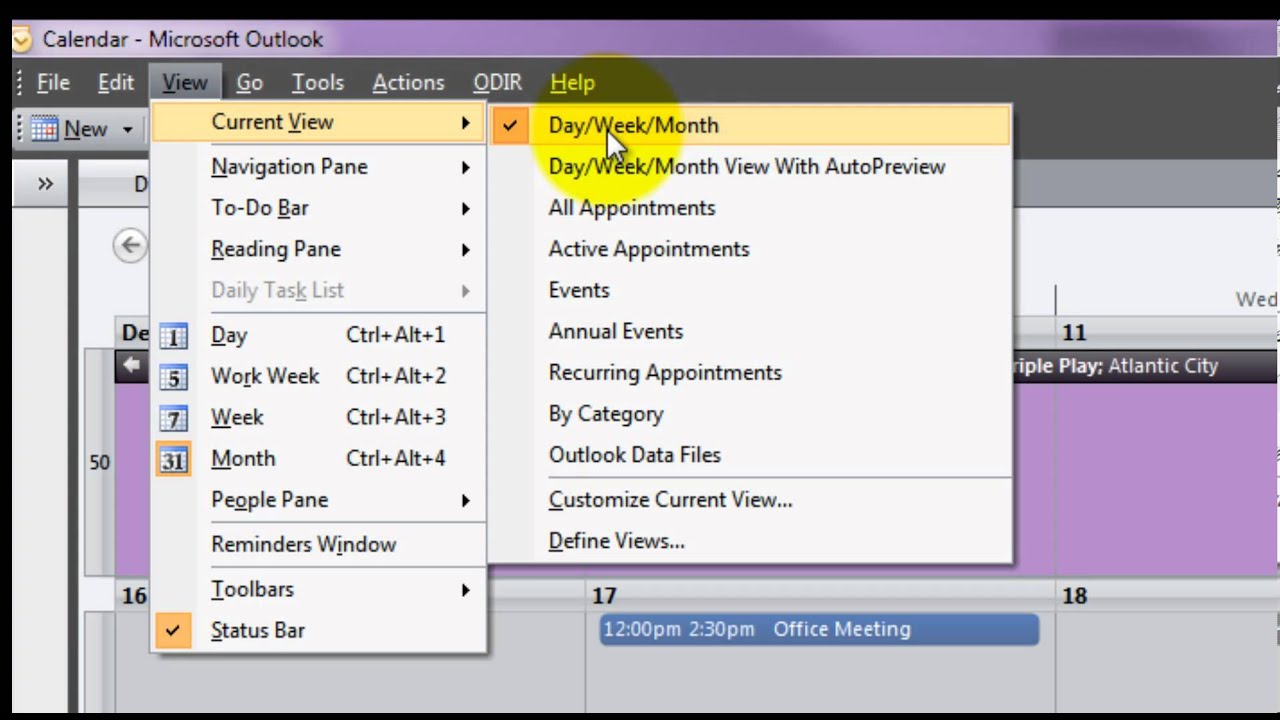Image resolution: width=1280 pixels, height=720 pixels.
Task: Open the New button dropdown arrow
Action: [127, 130]
